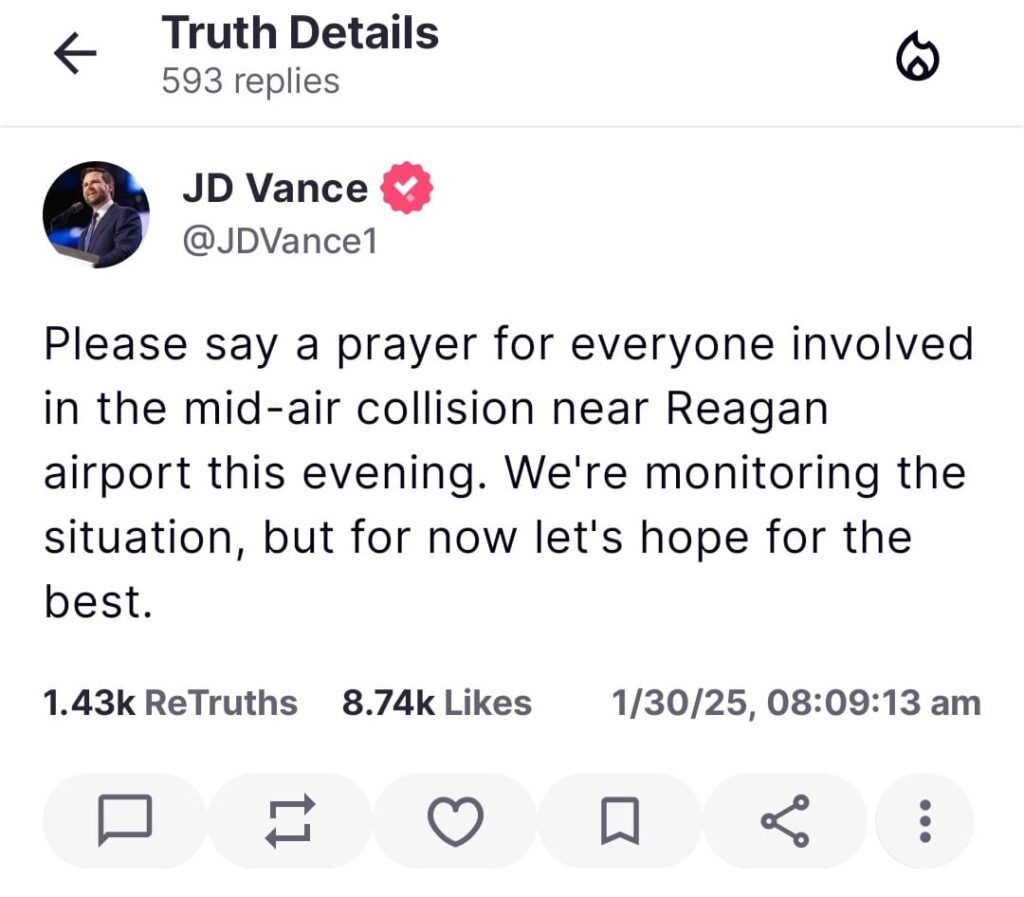The height and width of the screenshot is (897, 1024).
Task: Click the red verified badge beside JD Vance
Action: [408, 188]
